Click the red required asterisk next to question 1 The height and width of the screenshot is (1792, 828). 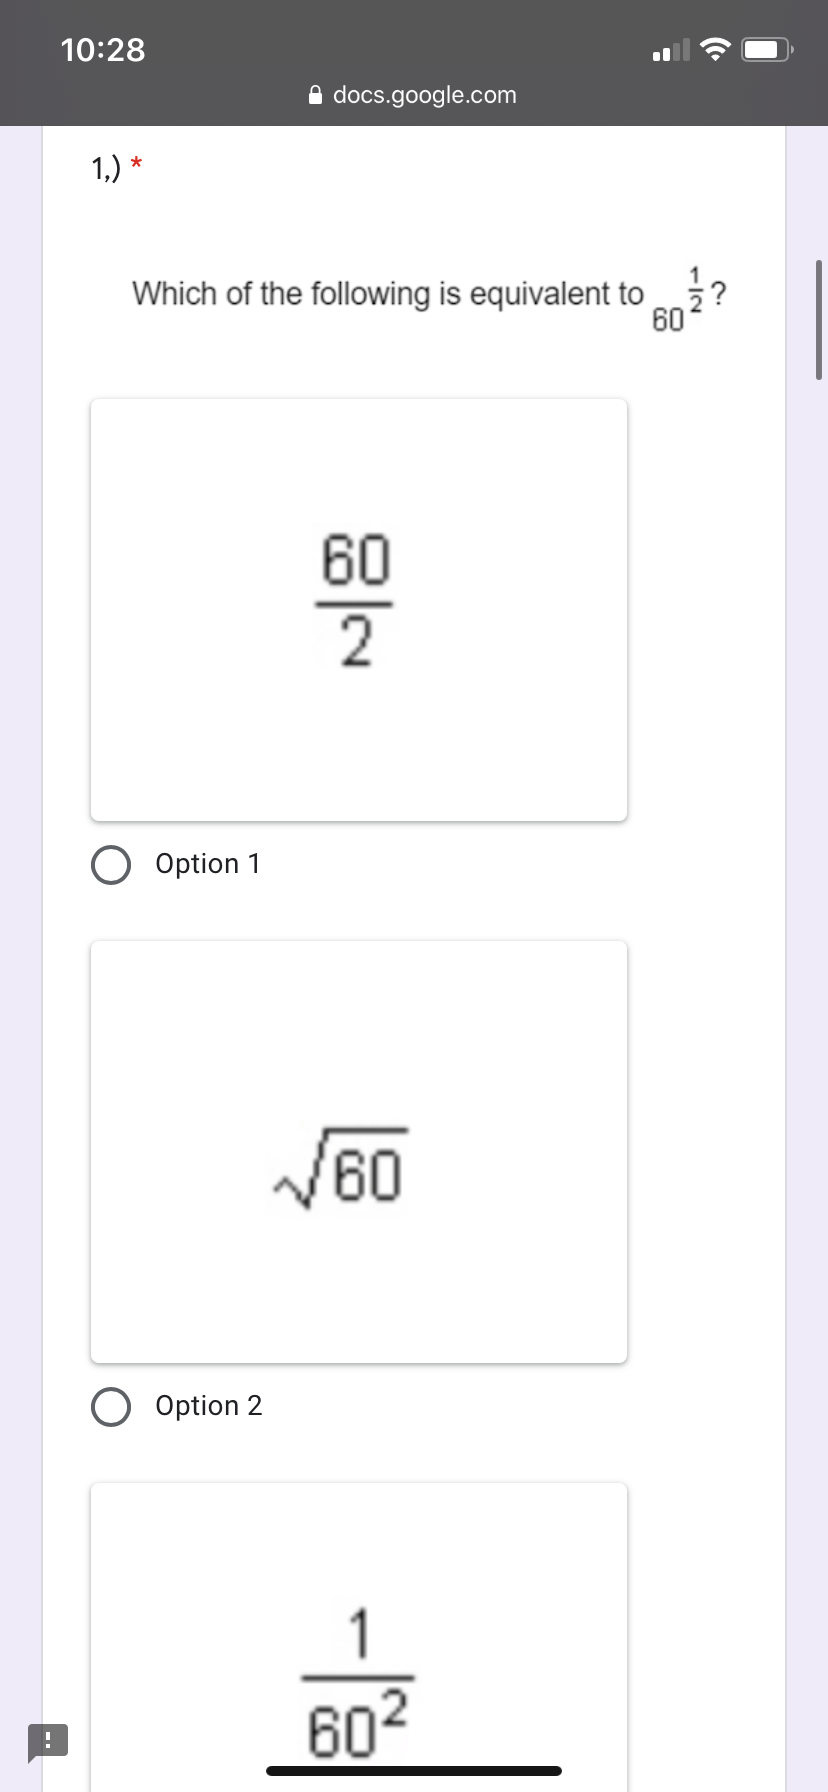click(x=135, y=163)
